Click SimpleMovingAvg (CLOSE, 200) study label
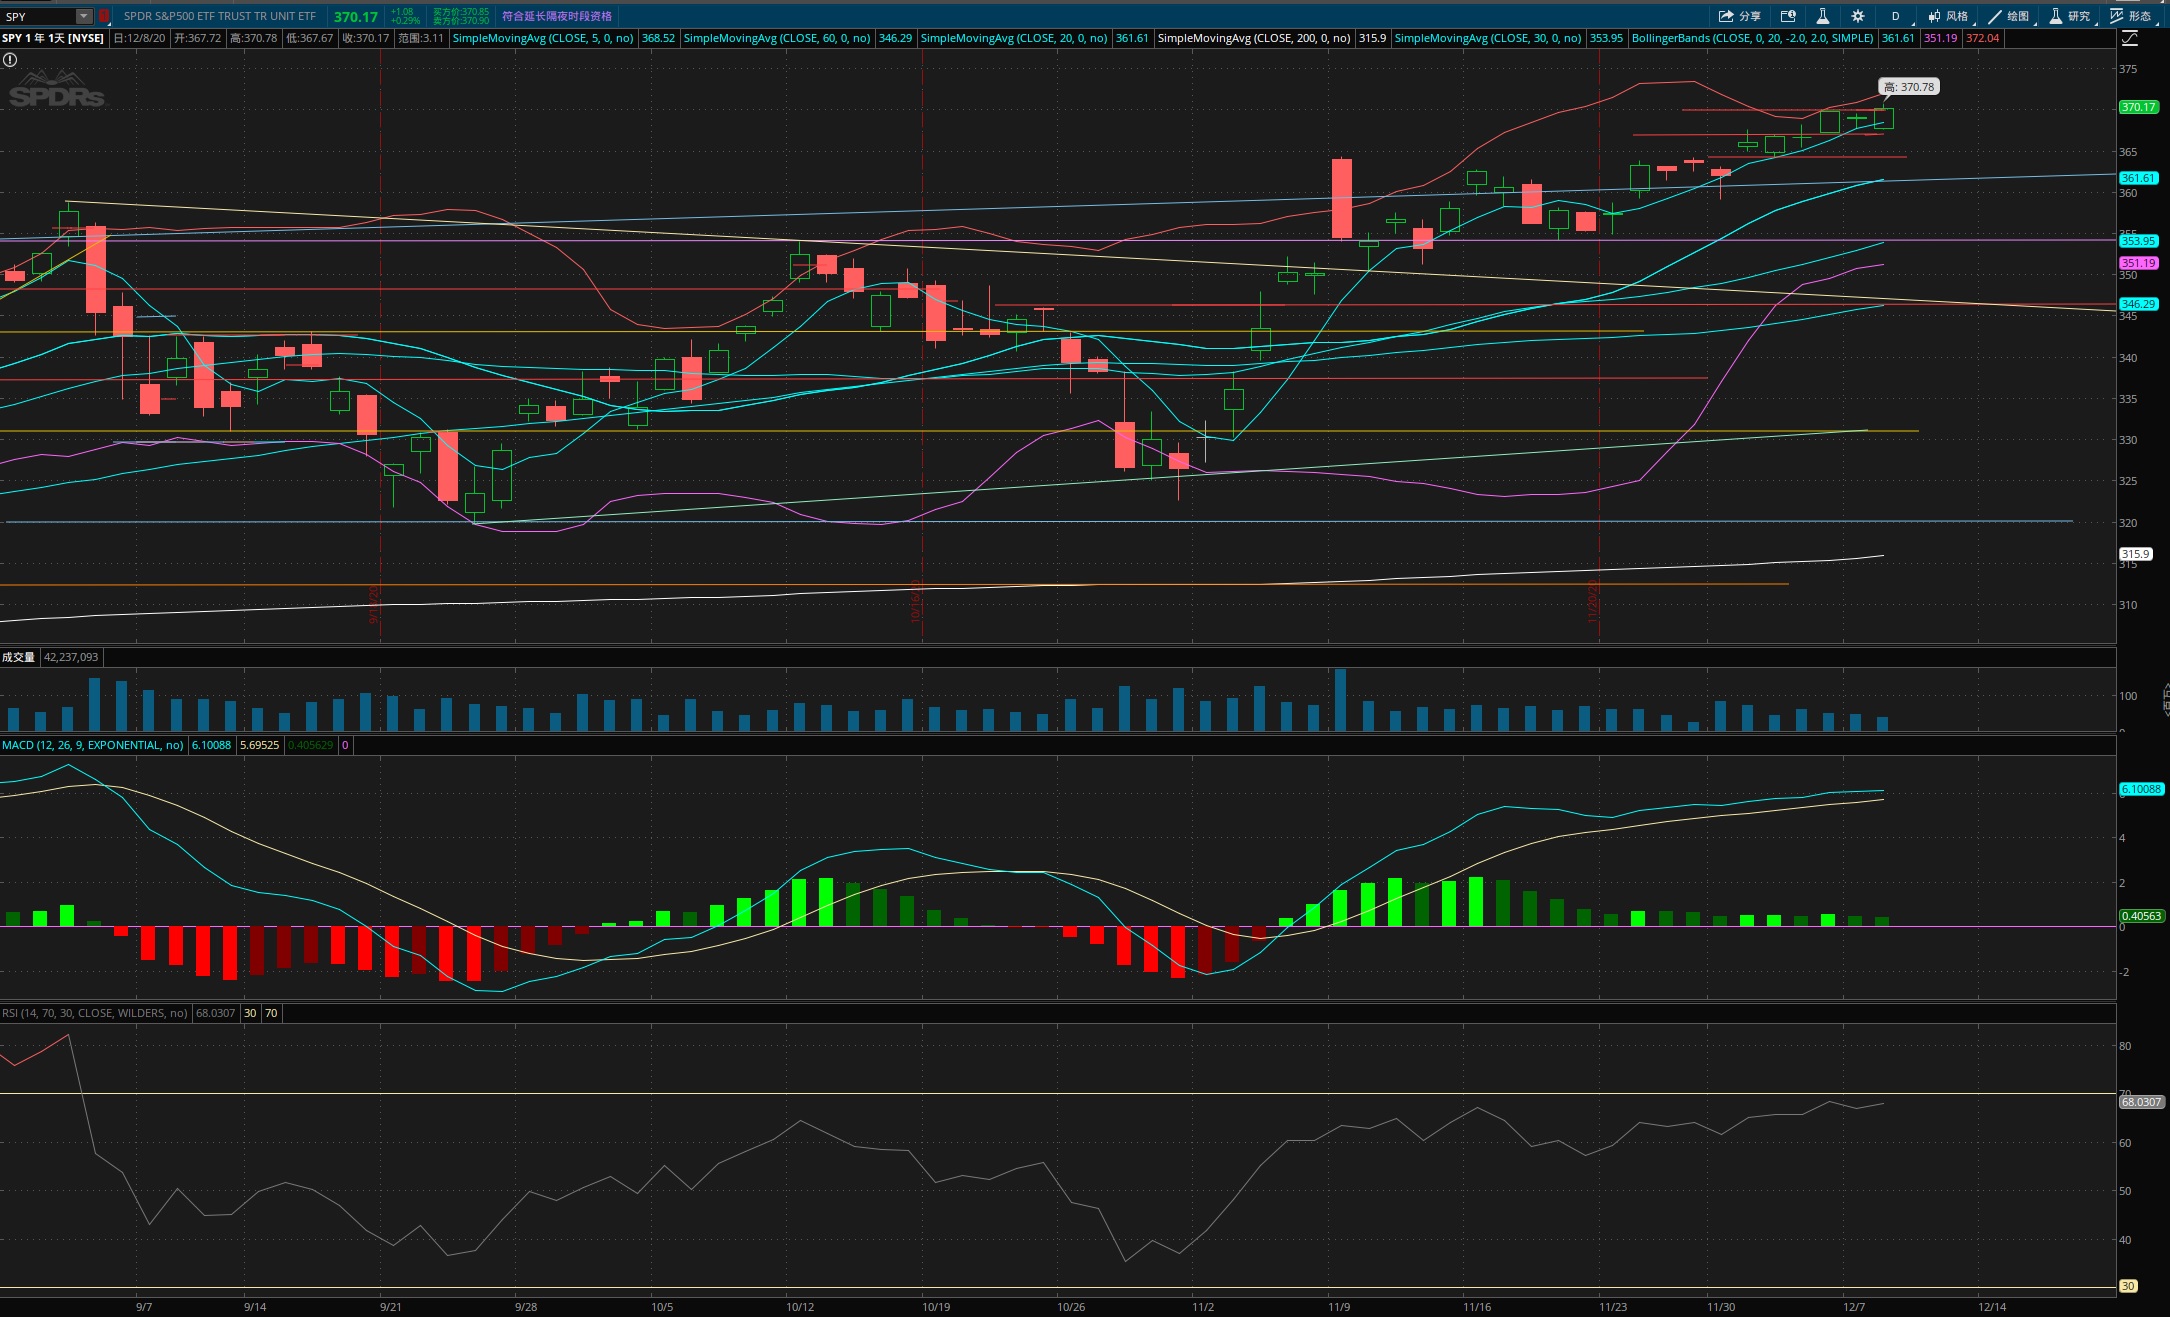The height and width of the screenshot is (1317, 2170). coord(1253,38)
